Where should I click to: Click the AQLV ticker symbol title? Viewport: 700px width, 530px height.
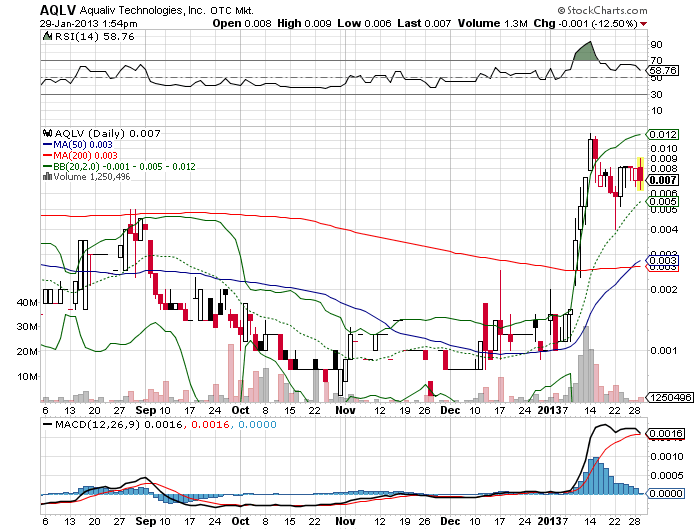click(x=58, y=10)
